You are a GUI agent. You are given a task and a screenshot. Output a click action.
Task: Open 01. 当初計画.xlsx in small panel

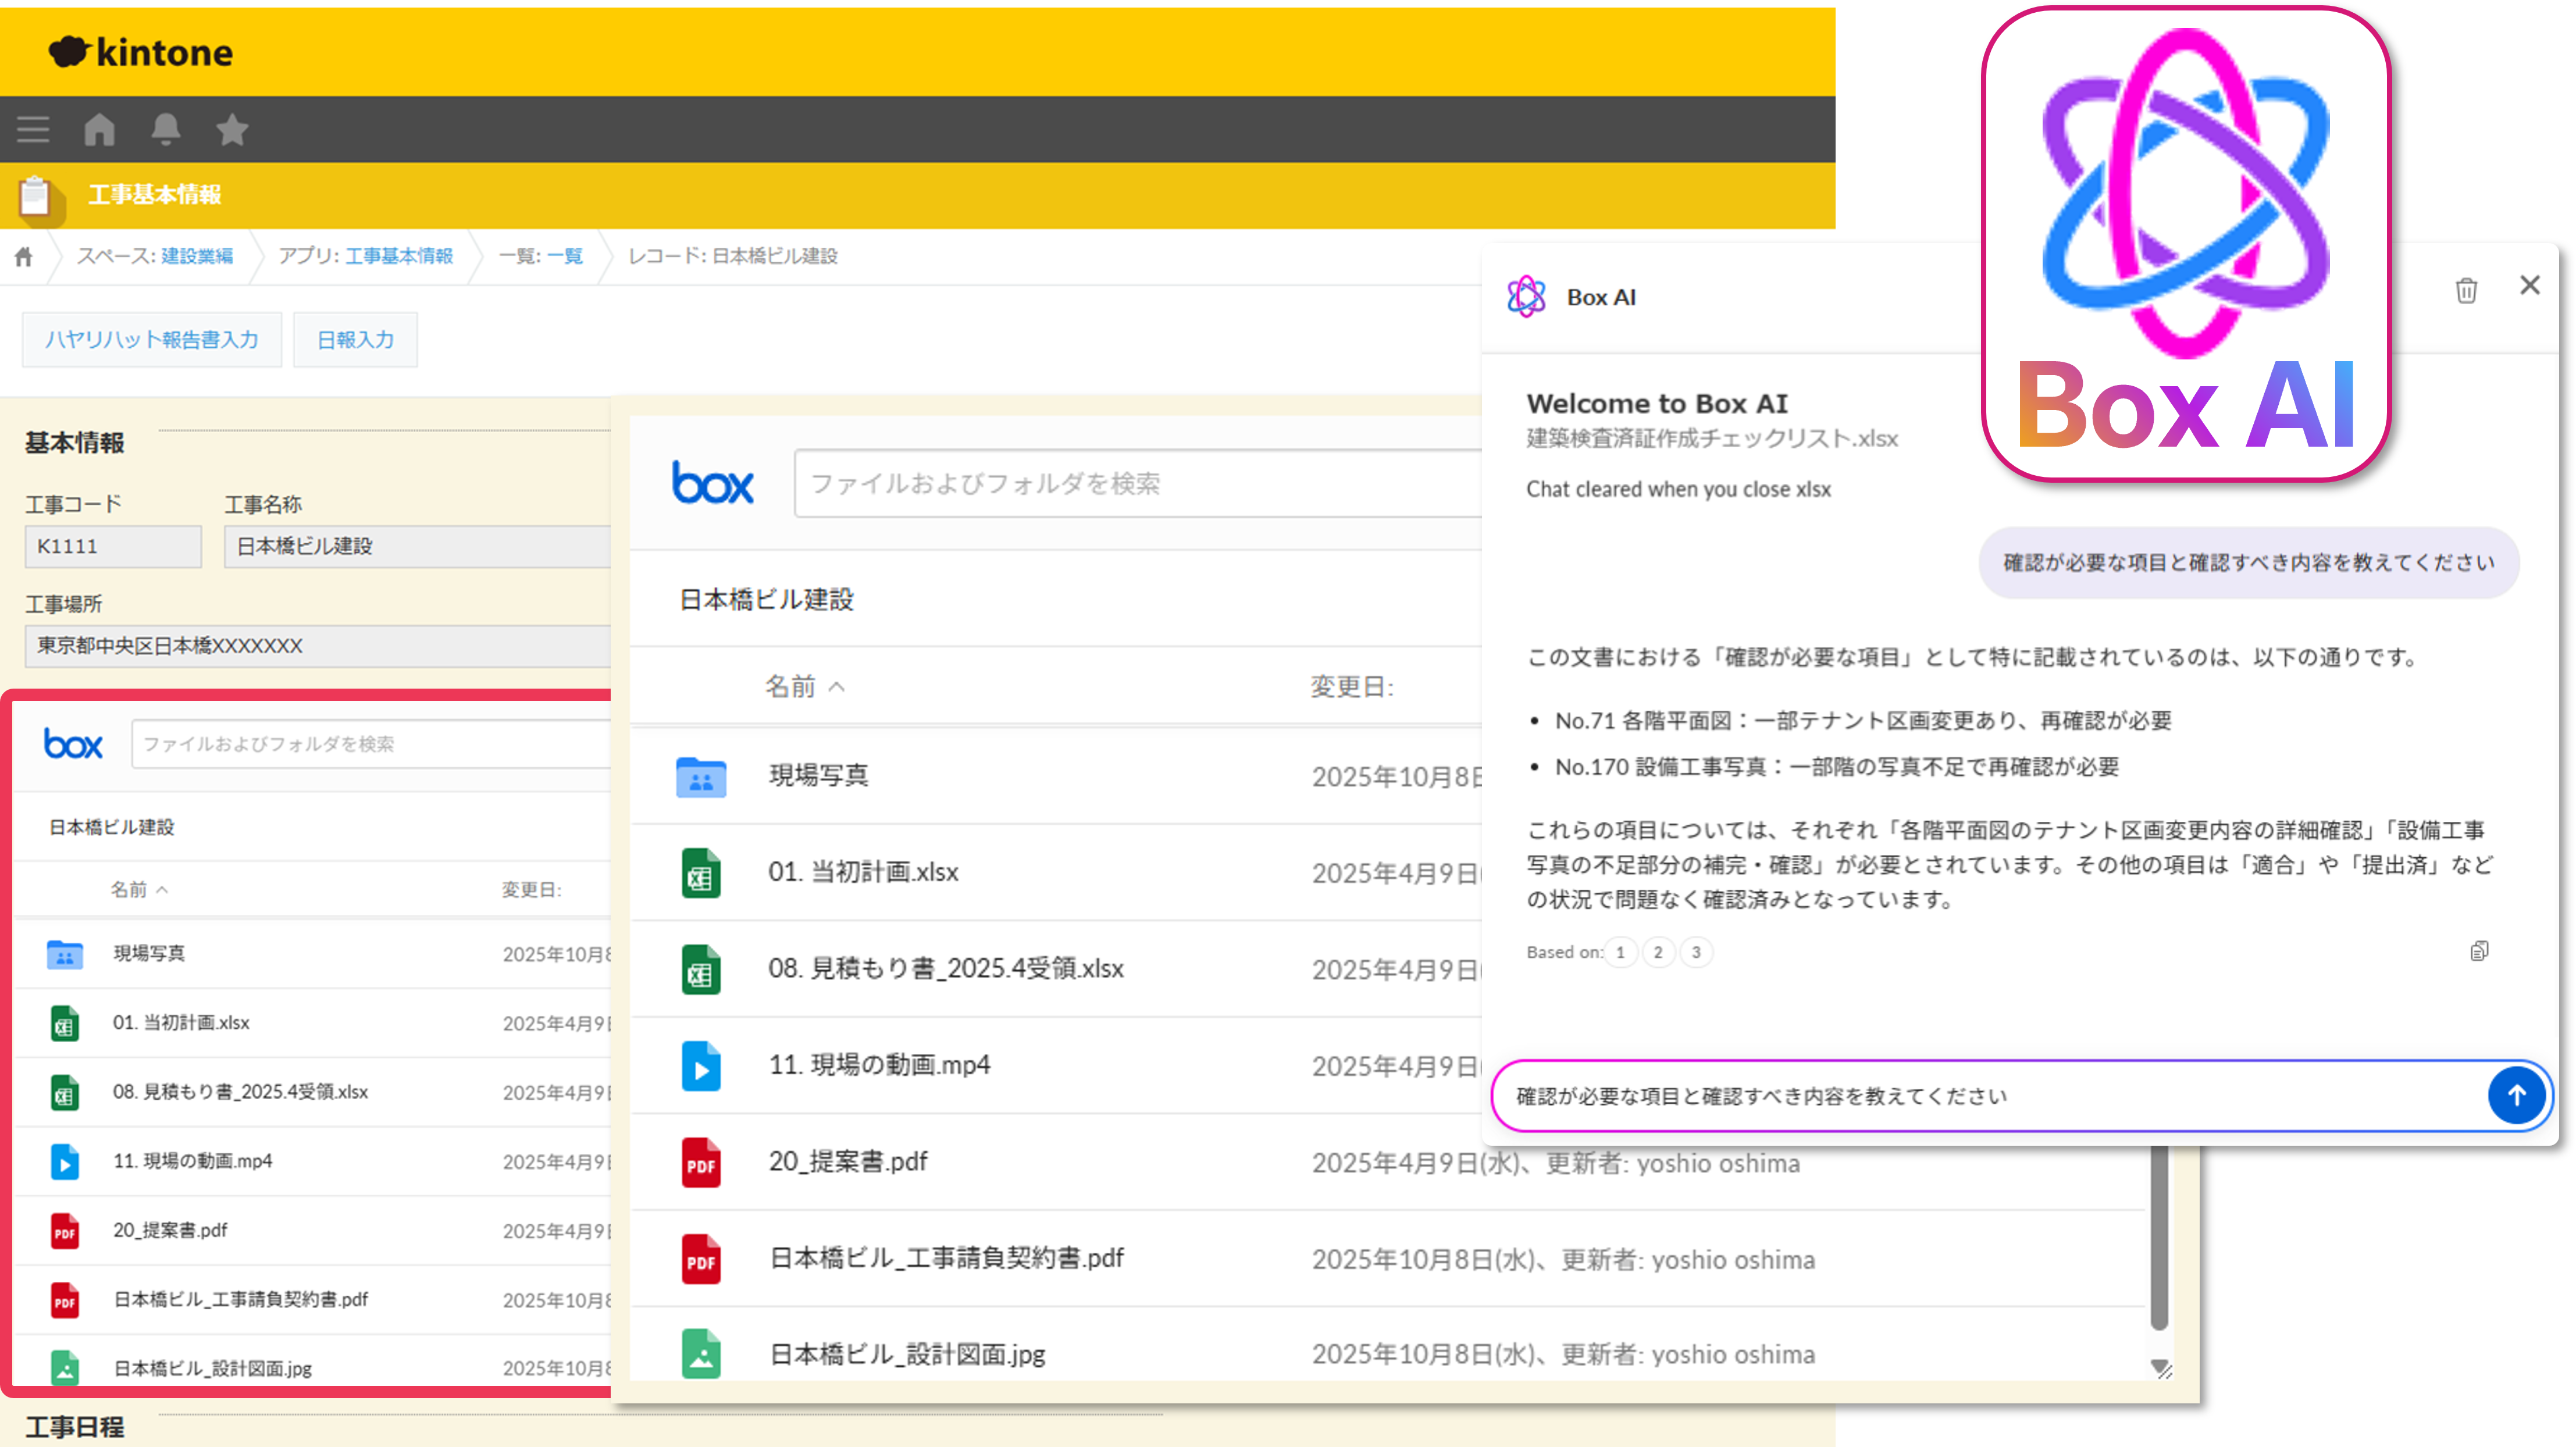(x=181, y=1023)
